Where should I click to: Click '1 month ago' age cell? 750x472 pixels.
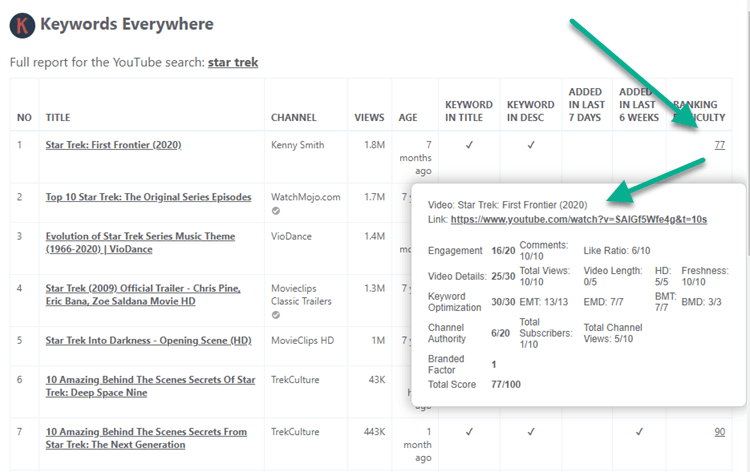(x=417, y=445)
